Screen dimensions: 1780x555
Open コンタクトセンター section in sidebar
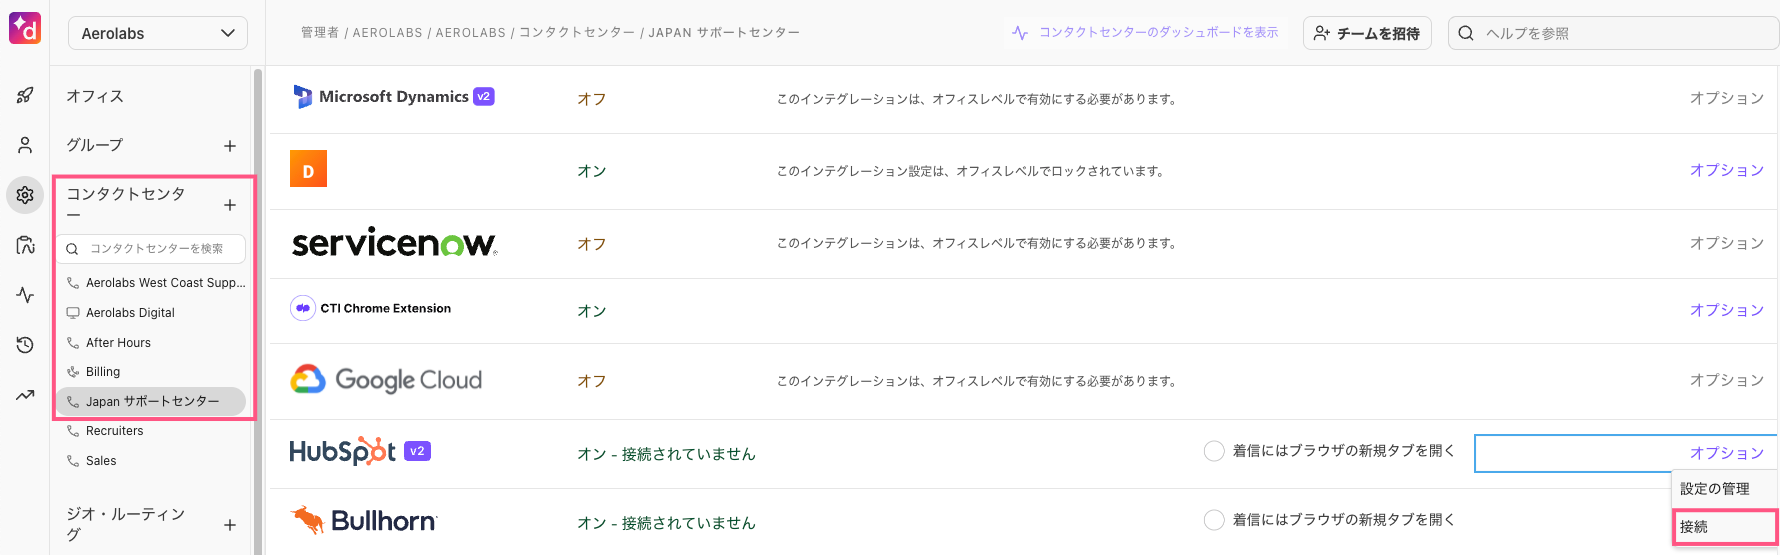126,203
